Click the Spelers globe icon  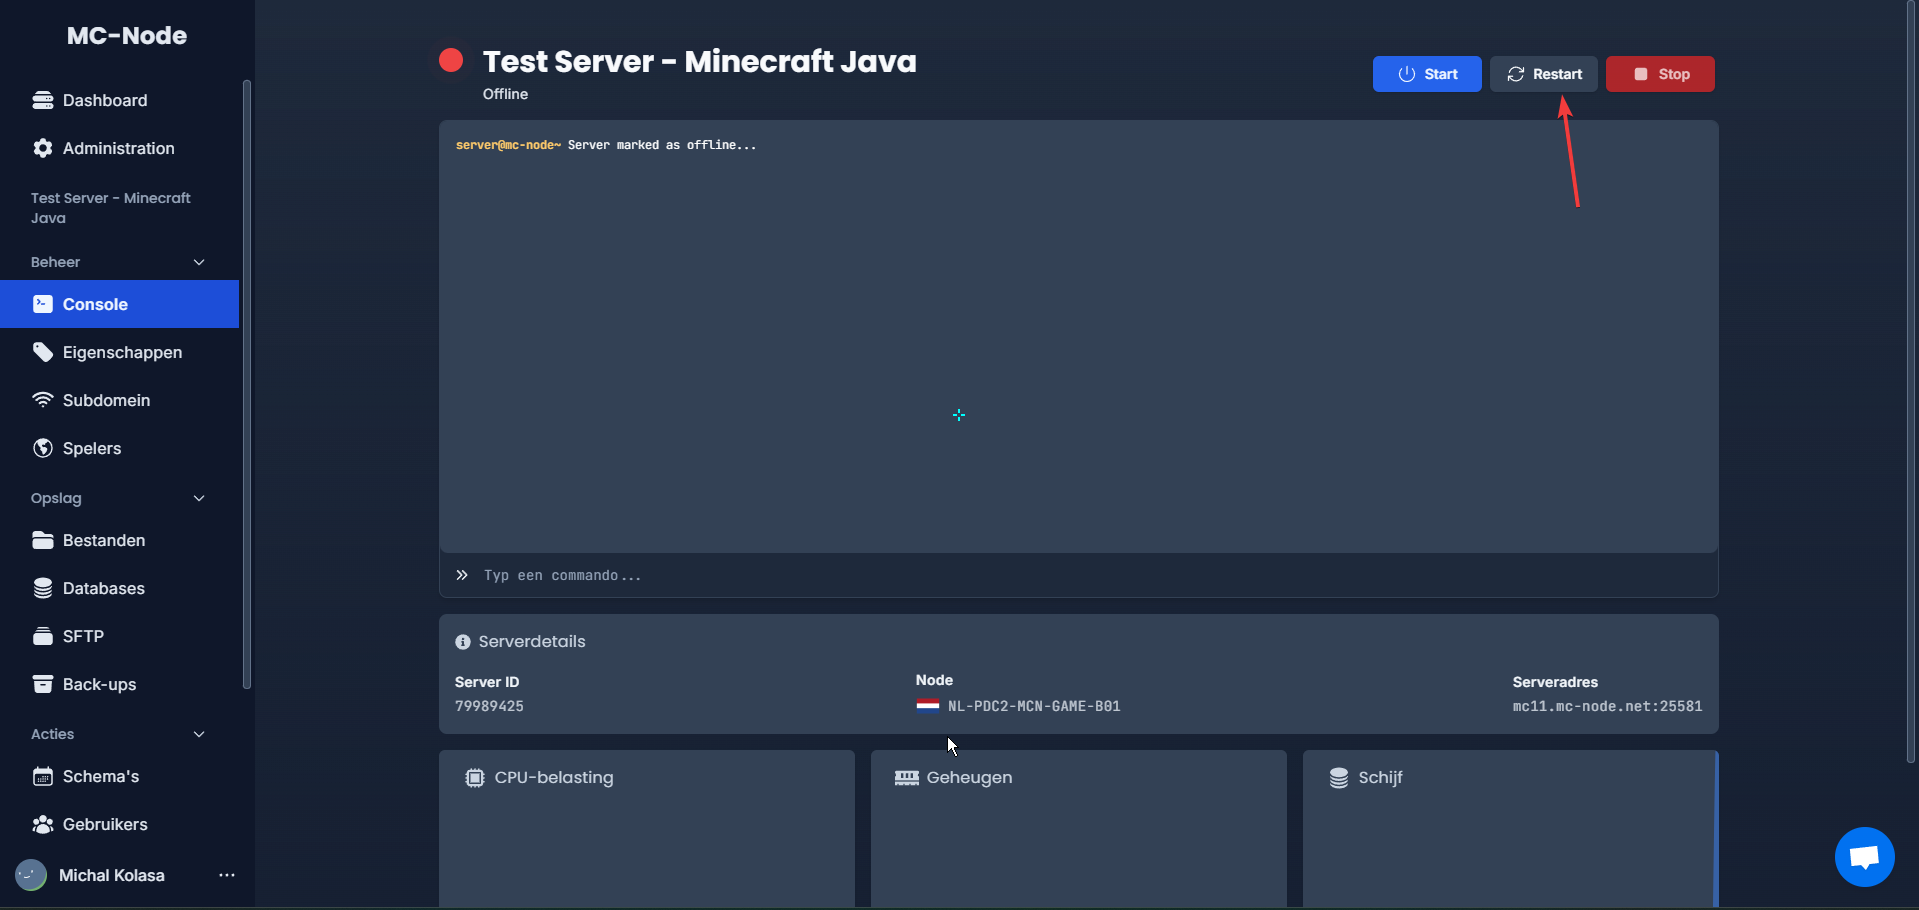[43, 448]
